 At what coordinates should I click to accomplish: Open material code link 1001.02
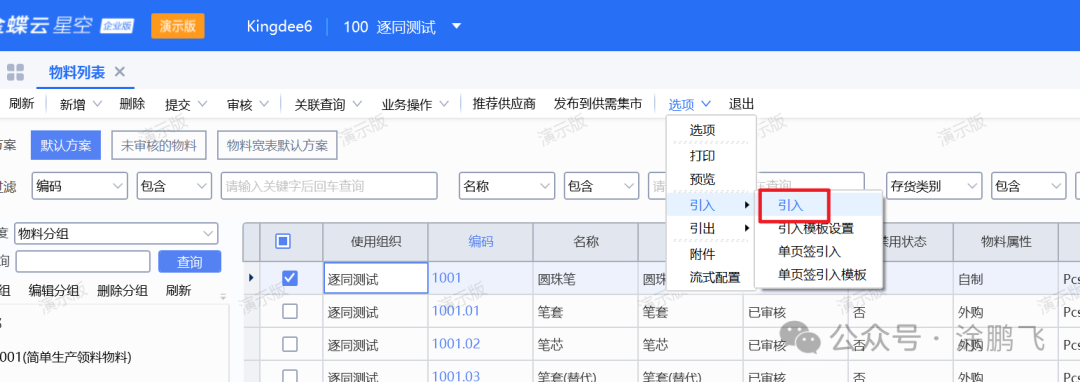point(455,344)
